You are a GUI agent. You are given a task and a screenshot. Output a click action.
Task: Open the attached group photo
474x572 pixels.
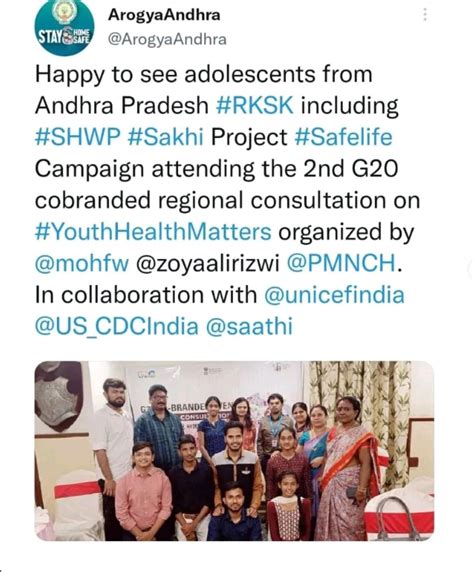pyautogui.click(x=234, y=451)
